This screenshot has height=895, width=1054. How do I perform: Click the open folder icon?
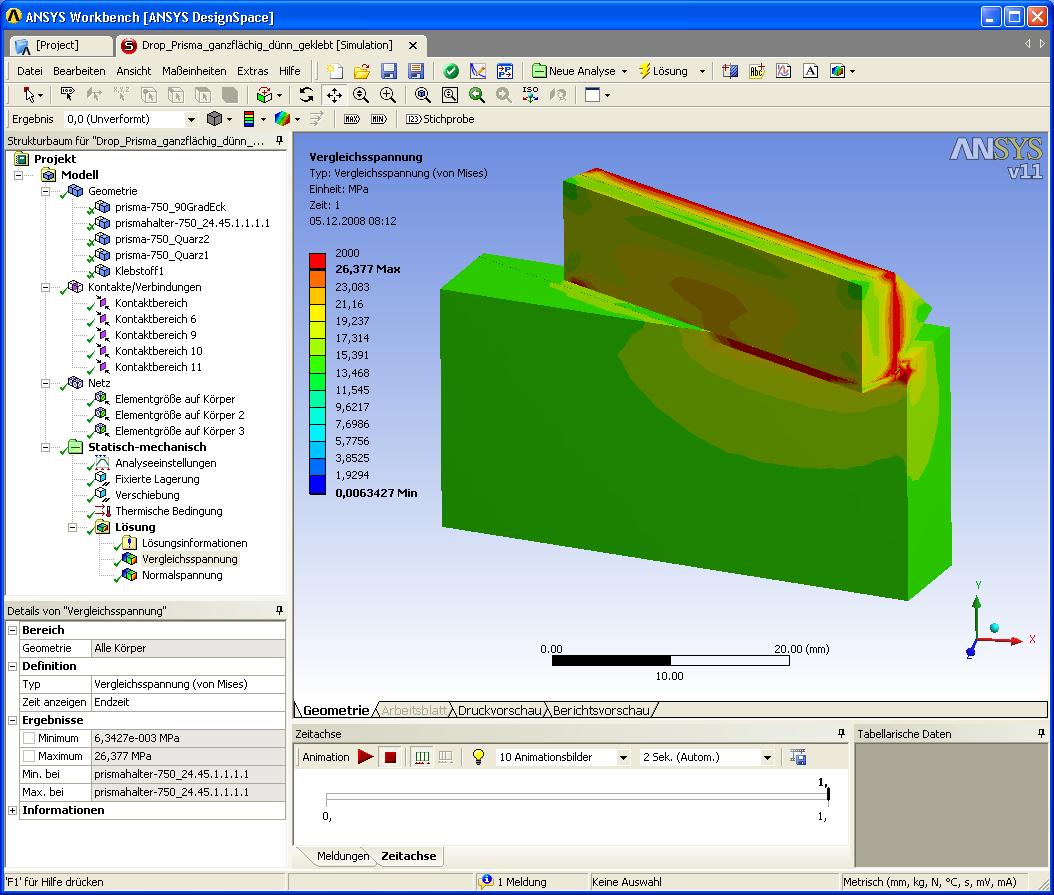click(x=362, y=71)
